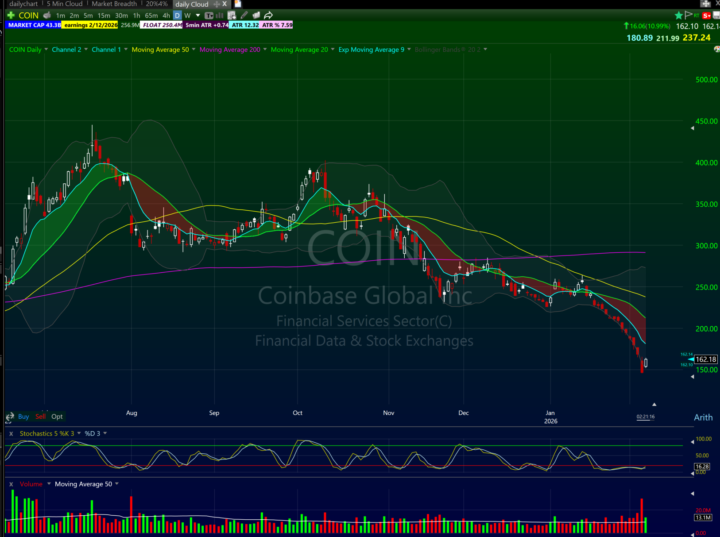Click the Buy button
Viewport: 720px width, 537px height.
coord(23,417)
